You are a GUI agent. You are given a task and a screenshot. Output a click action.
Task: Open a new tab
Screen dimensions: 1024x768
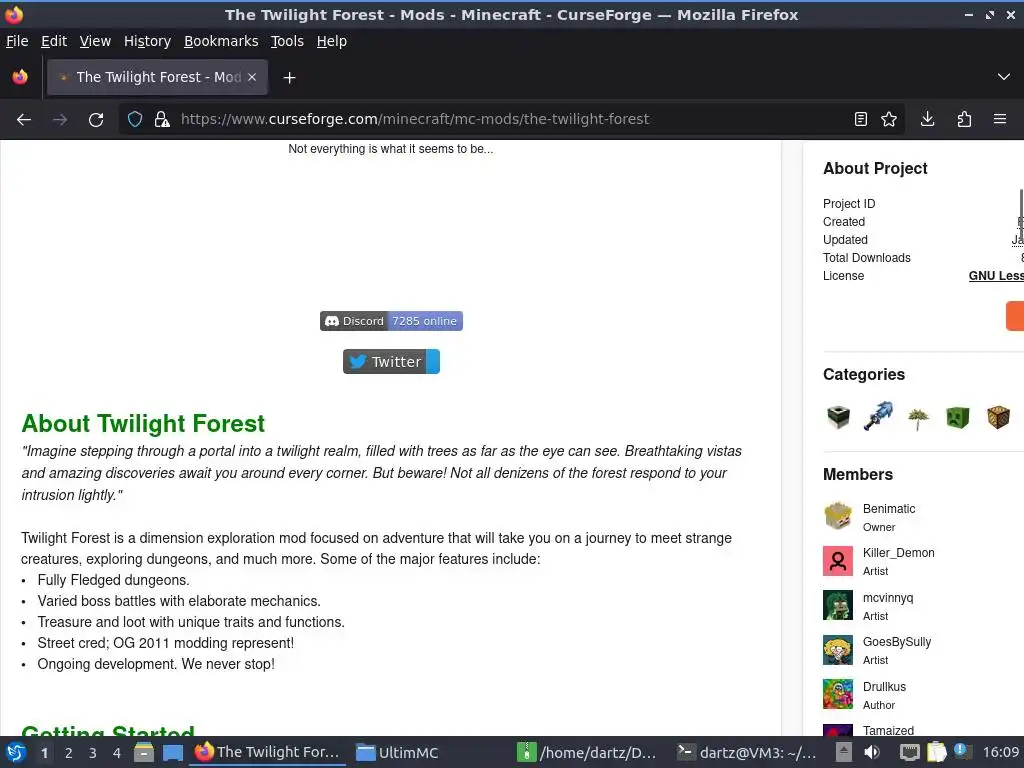(289, 78)
